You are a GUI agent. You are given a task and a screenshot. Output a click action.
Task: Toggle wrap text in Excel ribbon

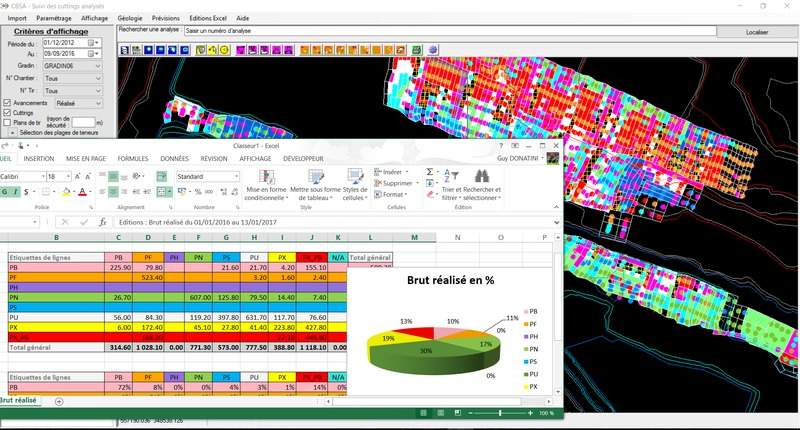point(162,176)
